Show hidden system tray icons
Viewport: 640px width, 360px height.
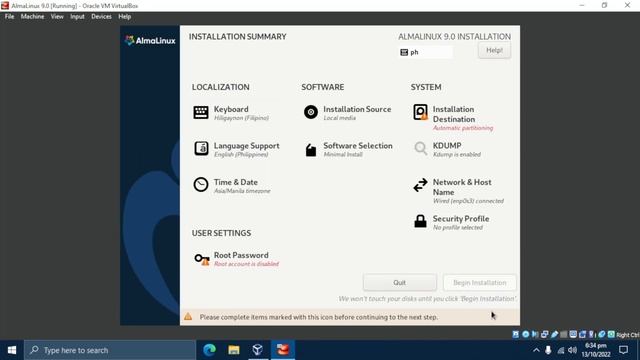click(536, 350)
